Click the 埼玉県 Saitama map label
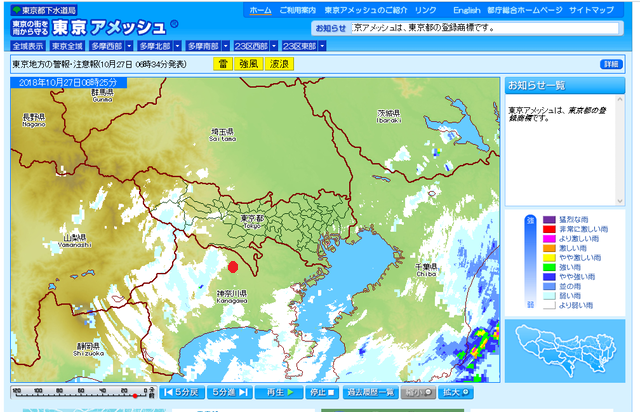 pos(222,135)
